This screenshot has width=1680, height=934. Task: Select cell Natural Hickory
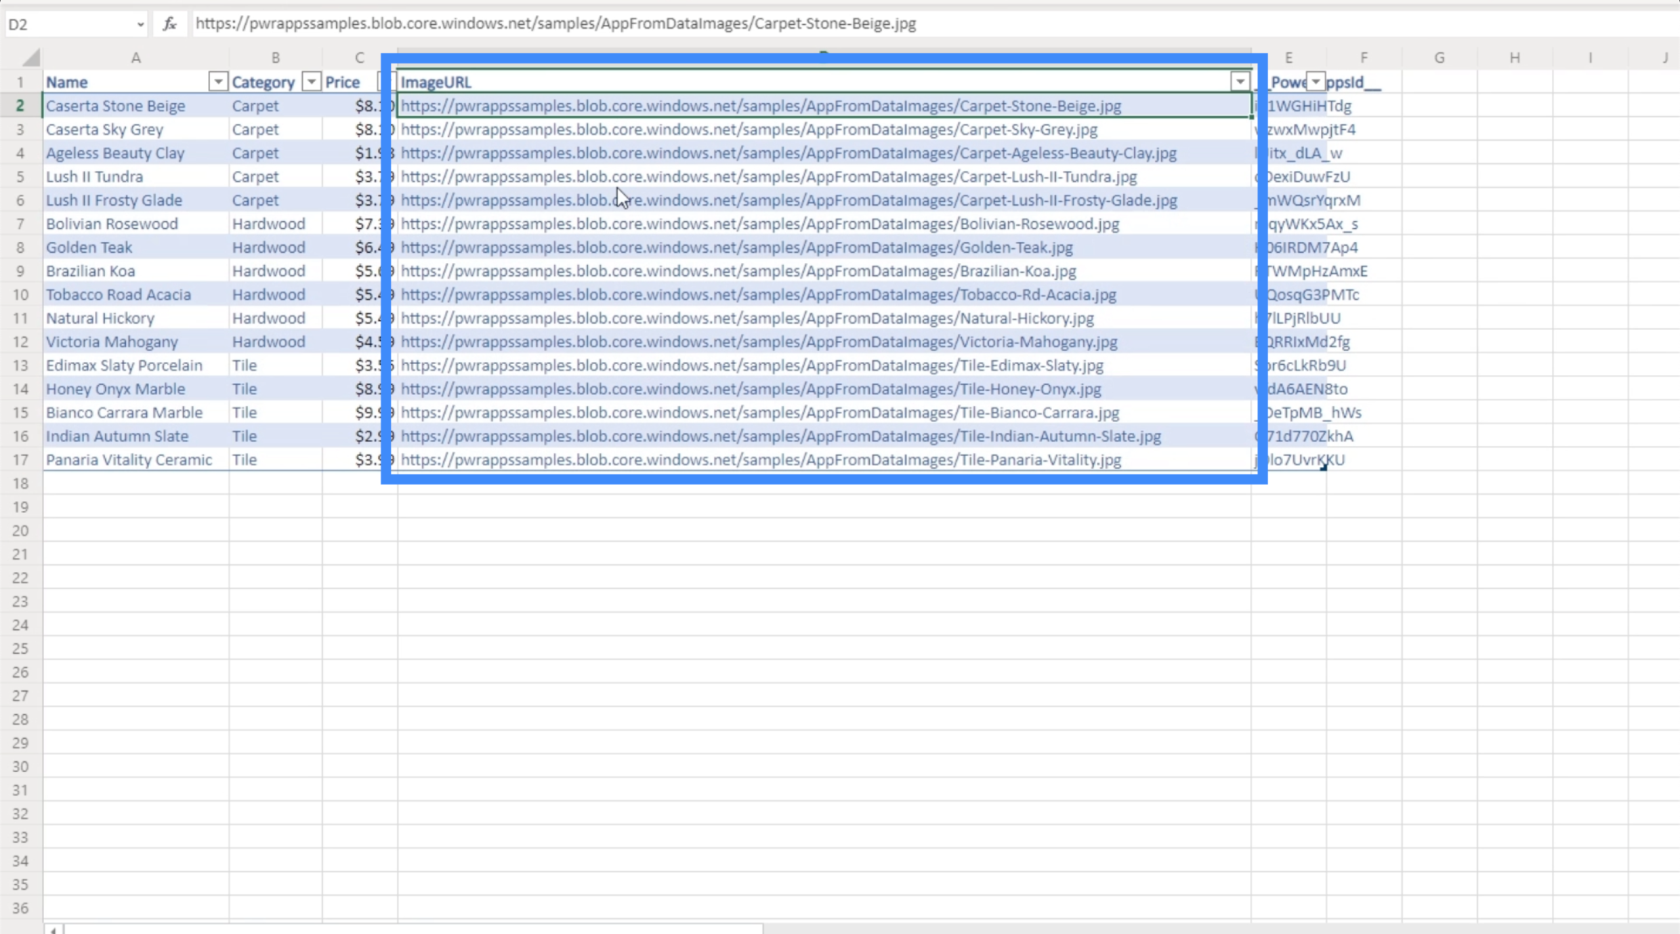[136, 318]
